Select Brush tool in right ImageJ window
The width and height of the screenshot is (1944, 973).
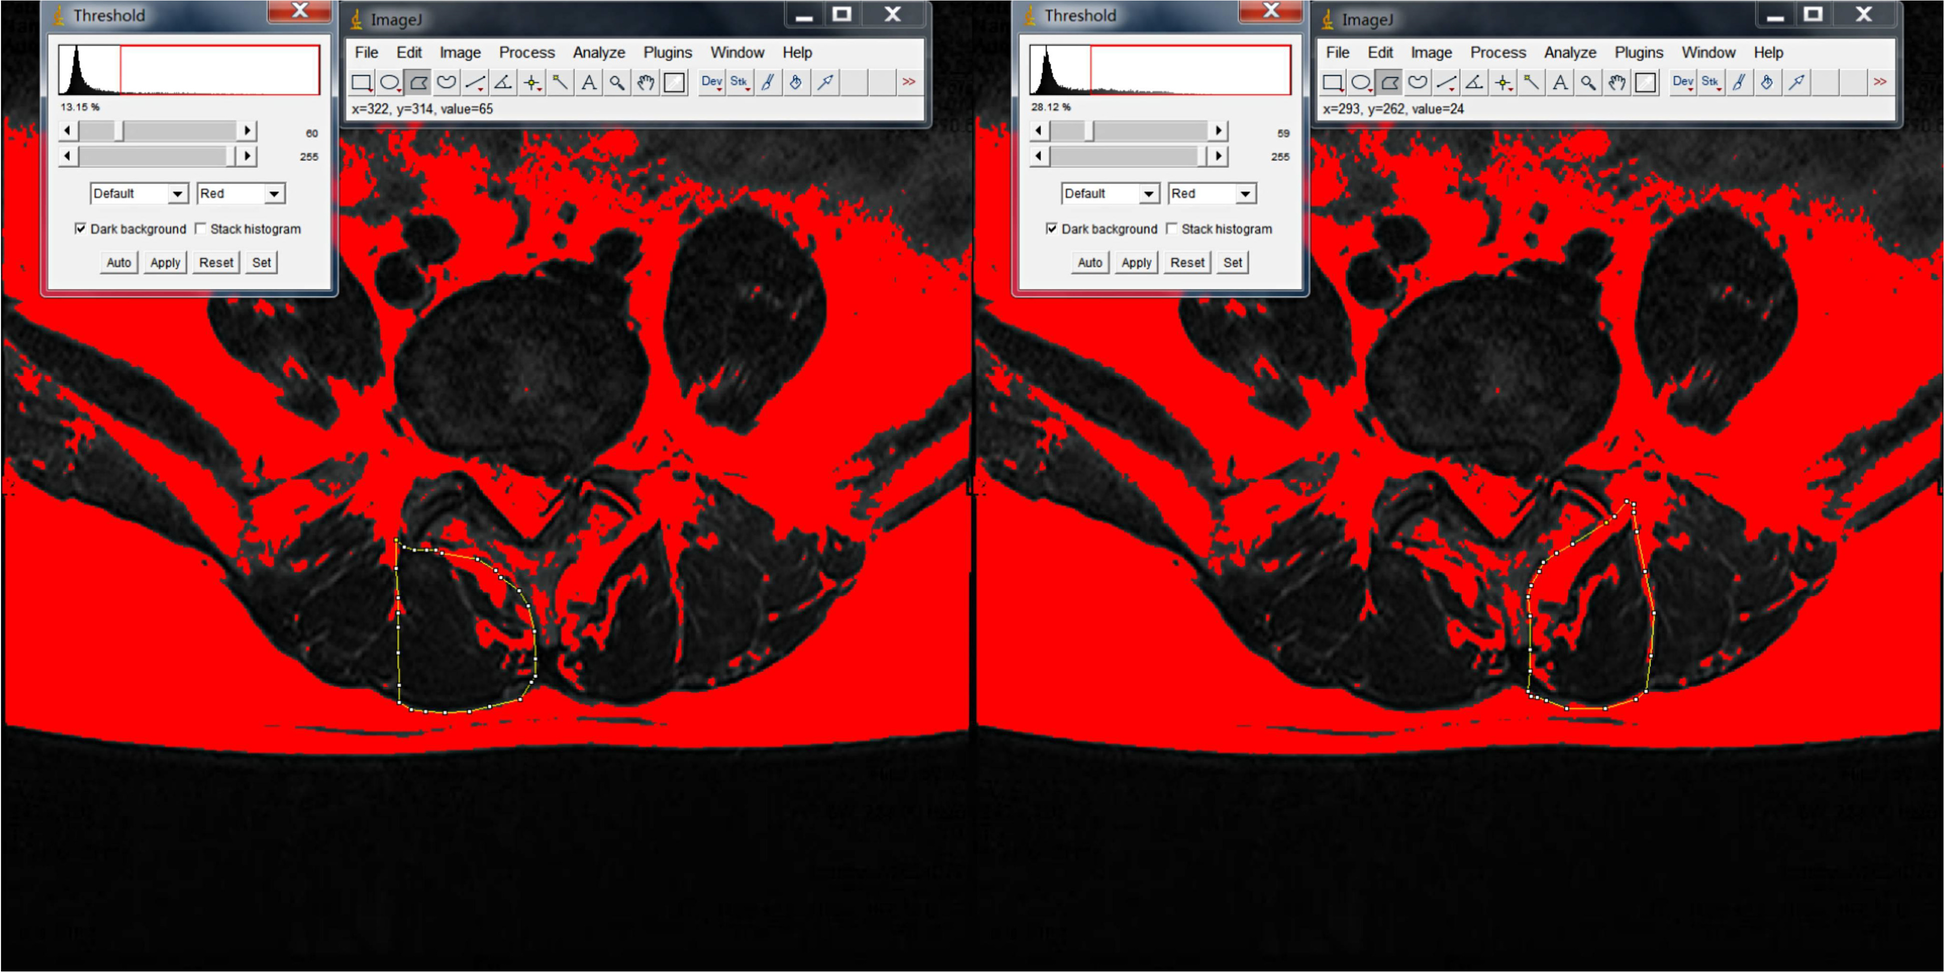click(1740, 83)
